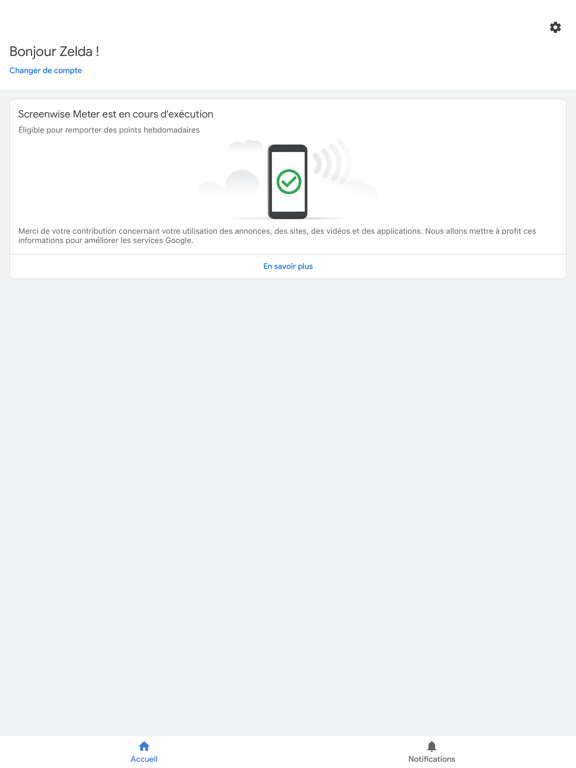The width and height of the screenshot is (576, 768).
Task: Click the blank space between the bottom tabs
Action: tap(288, 752)
